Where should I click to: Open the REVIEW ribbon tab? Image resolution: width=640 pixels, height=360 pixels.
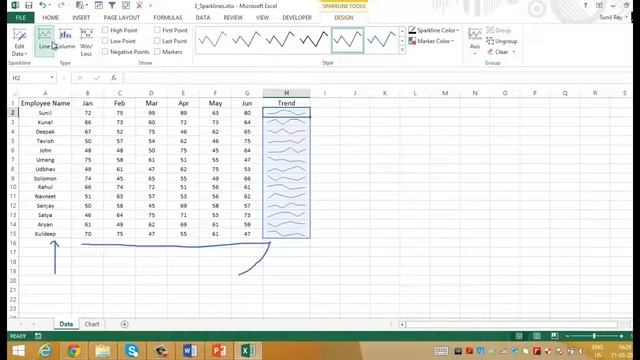click(233, 18)
